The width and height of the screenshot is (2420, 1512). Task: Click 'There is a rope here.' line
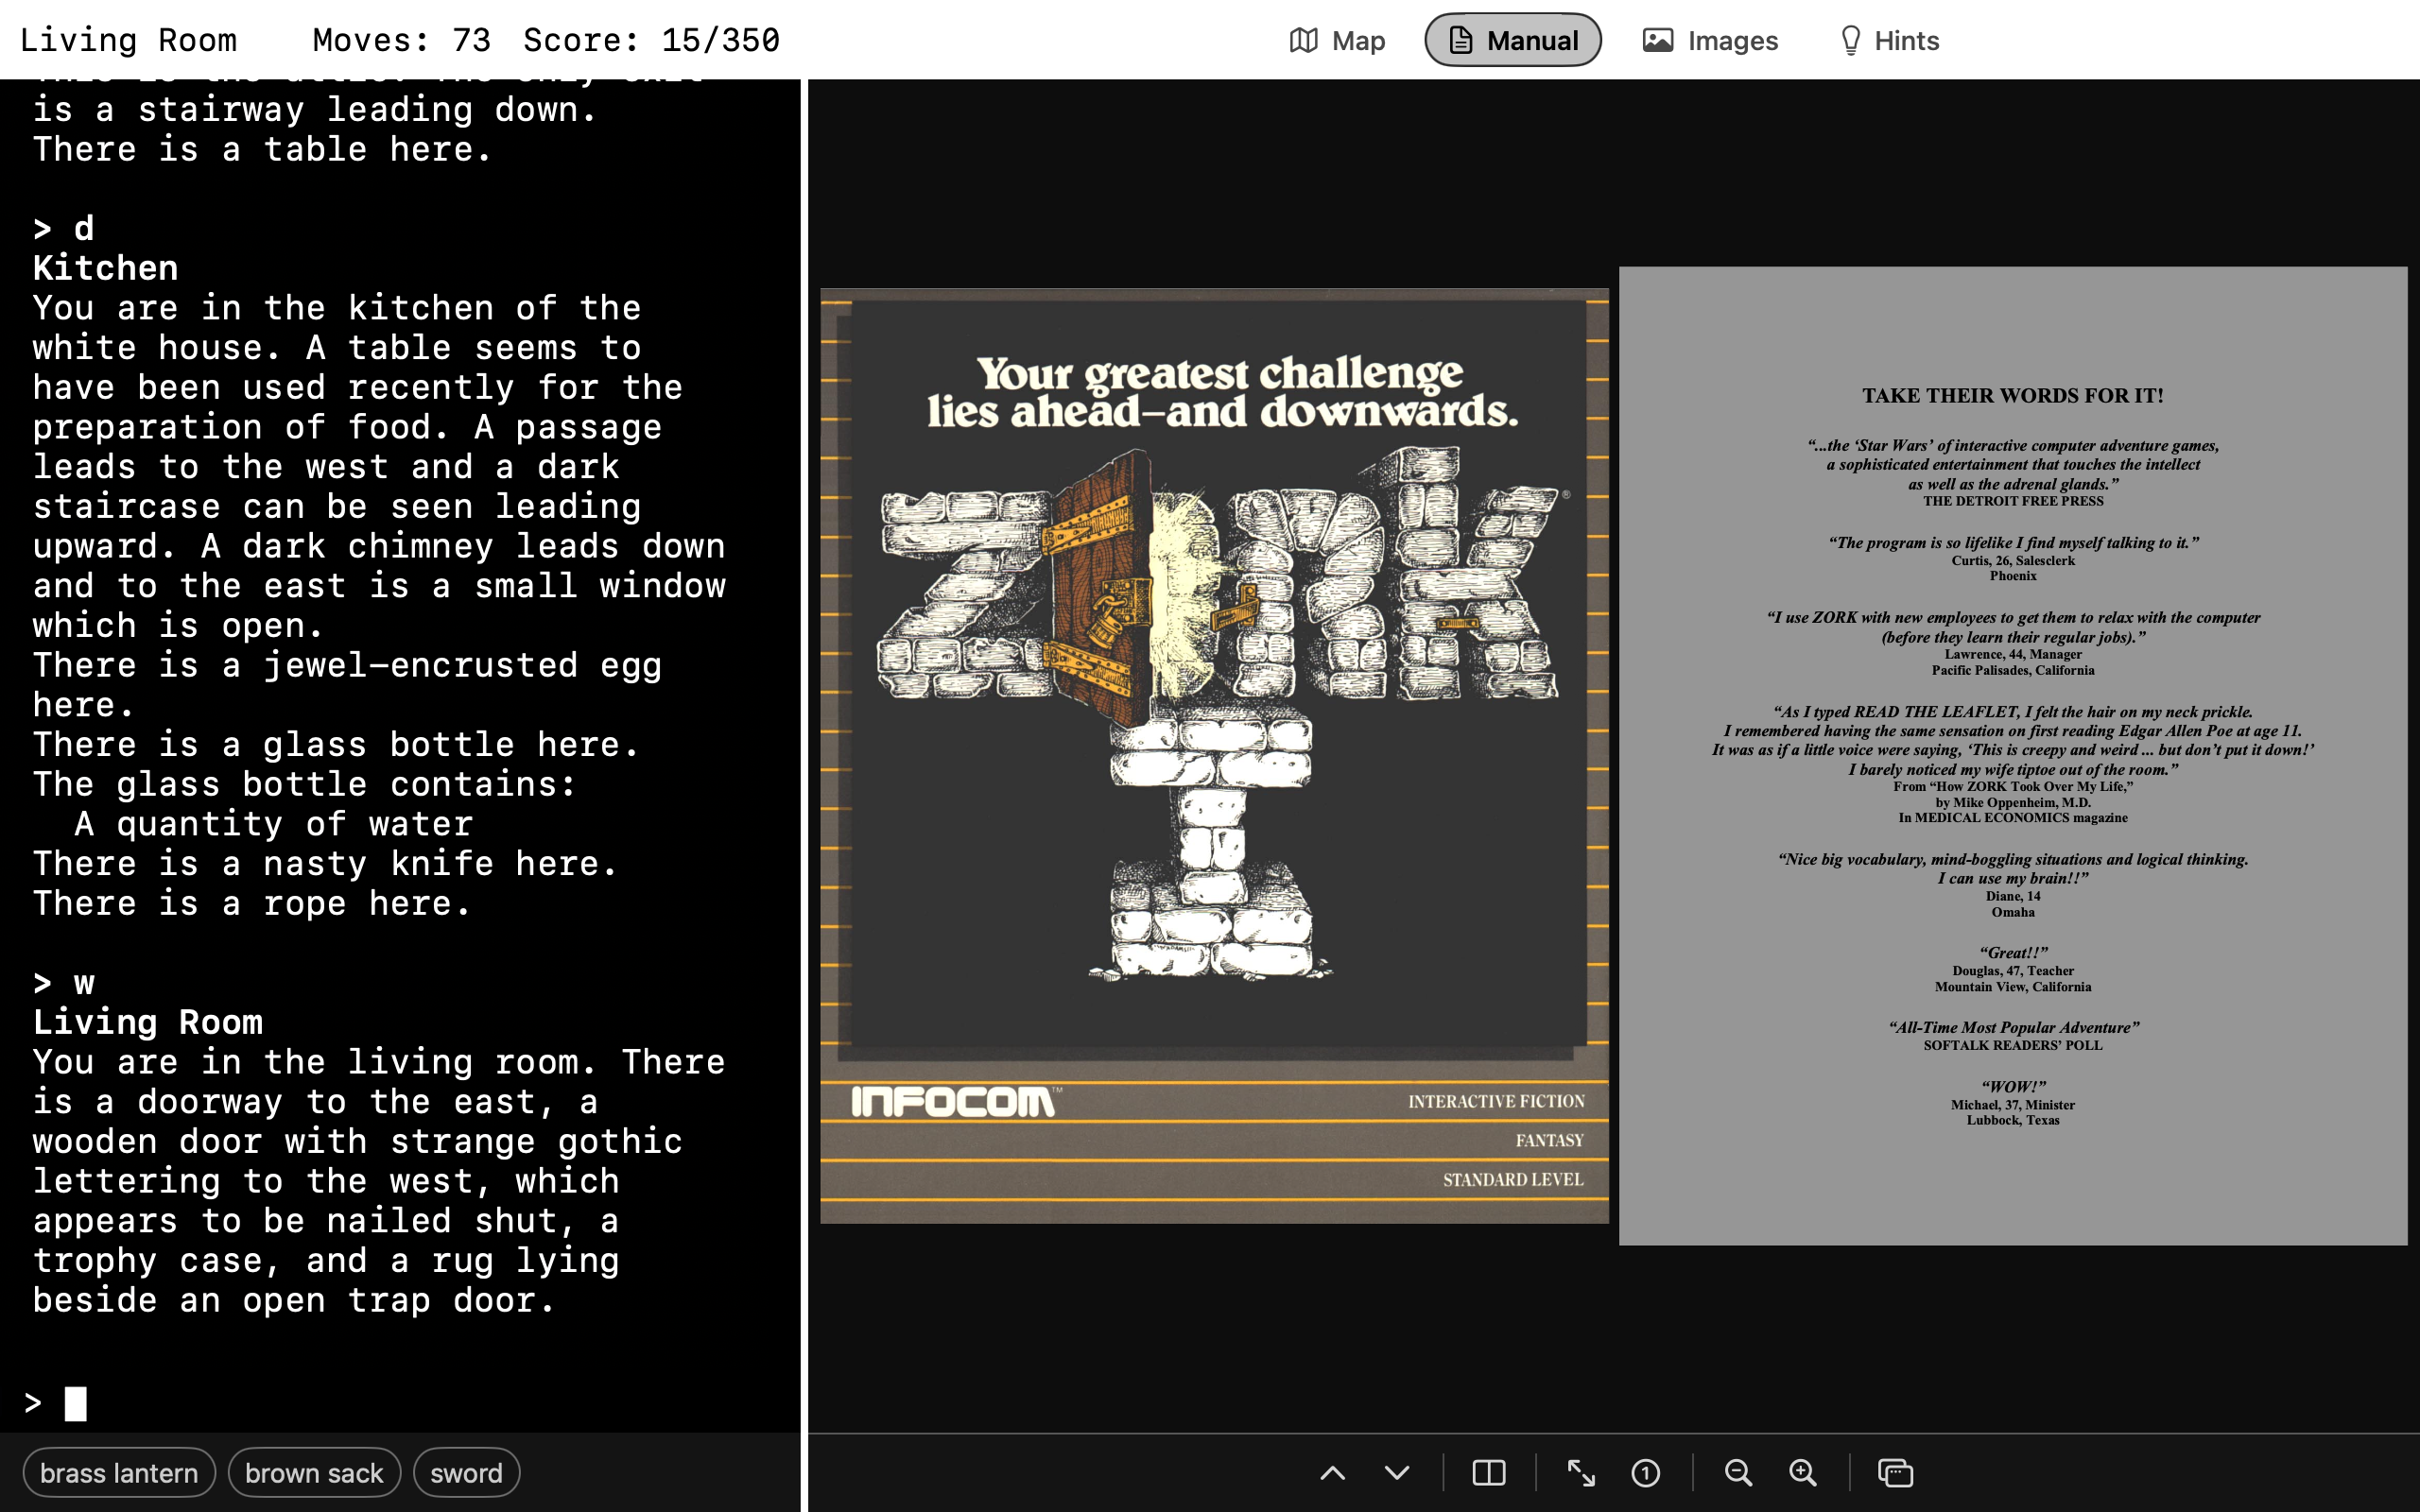[252, 903]
